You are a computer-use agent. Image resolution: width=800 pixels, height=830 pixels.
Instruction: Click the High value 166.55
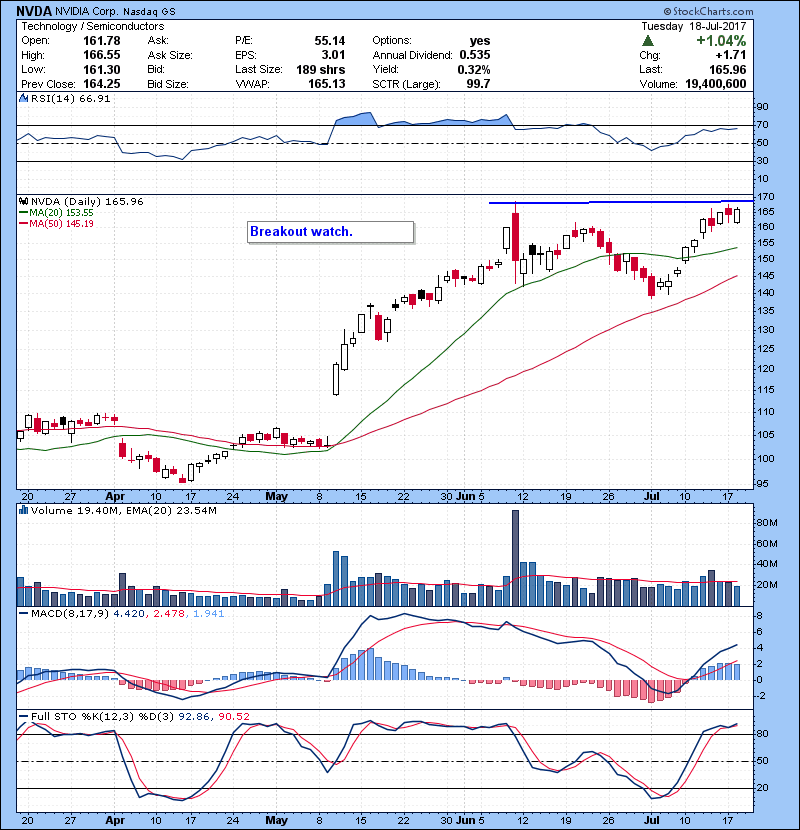click(x=102, y=55)
